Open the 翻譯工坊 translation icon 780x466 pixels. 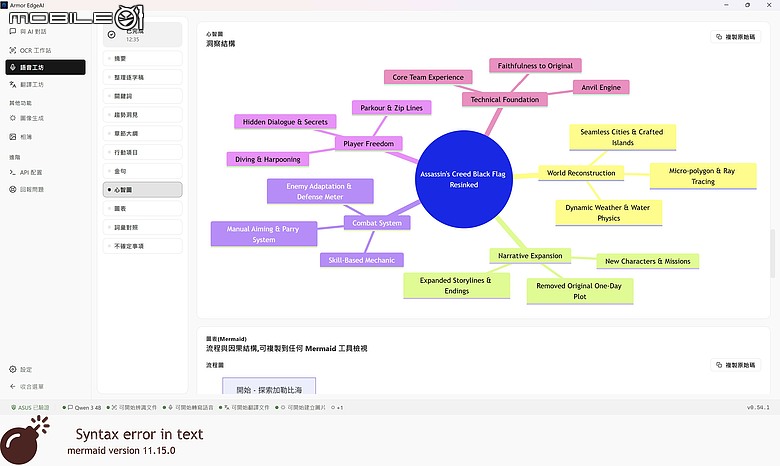click(13, 85)
